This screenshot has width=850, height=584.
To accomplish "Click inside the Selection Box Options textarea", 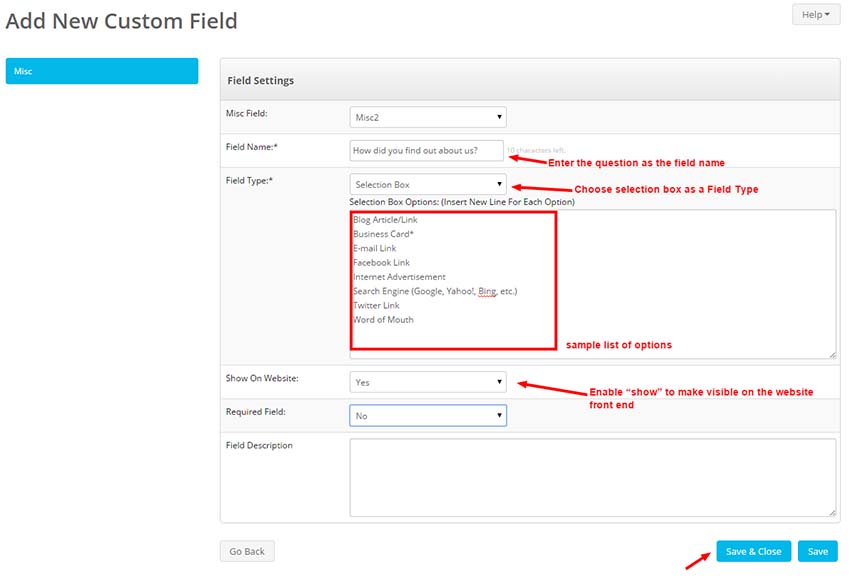I will [593, 284].
